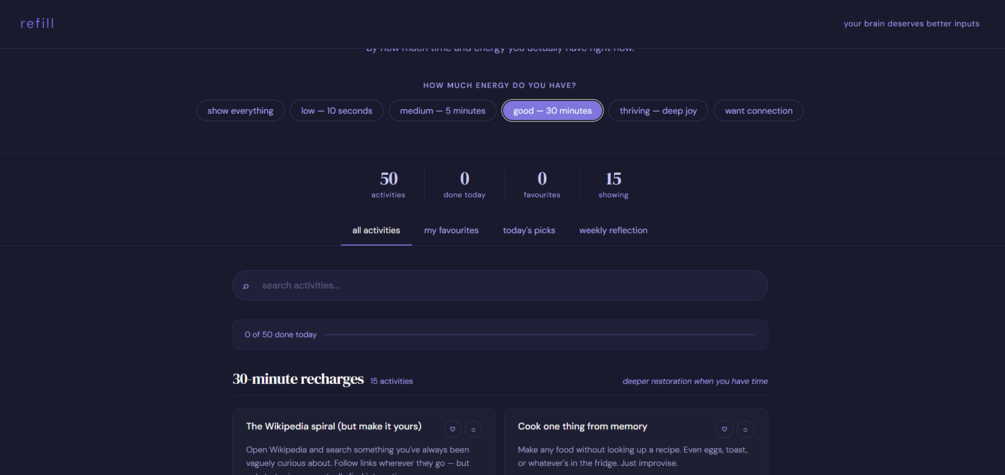The width and height of the screenshot is (1005, 475).
Task: Mark Cook one thing from memory done
Action: 745,429
